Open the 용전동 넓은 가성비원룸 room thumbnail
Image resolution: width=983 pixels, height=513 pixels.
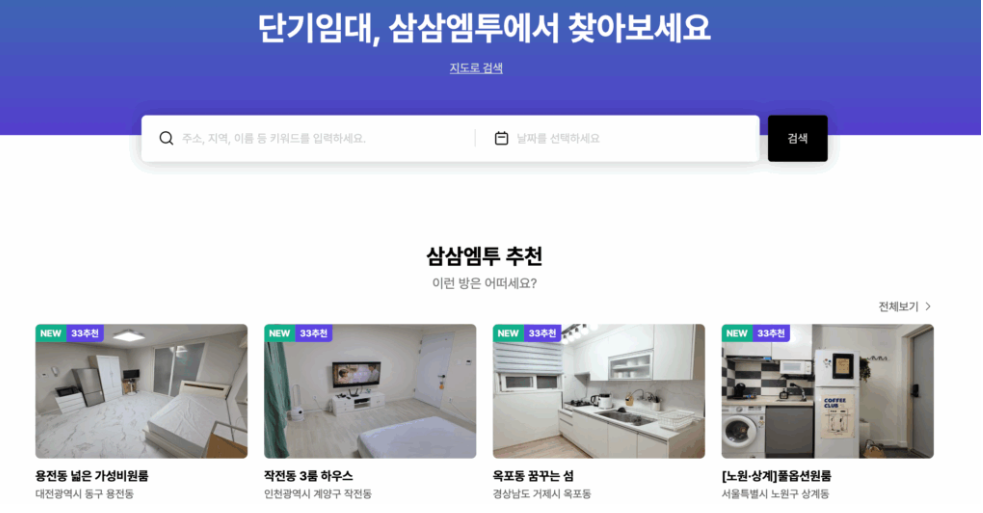[142, 391]
